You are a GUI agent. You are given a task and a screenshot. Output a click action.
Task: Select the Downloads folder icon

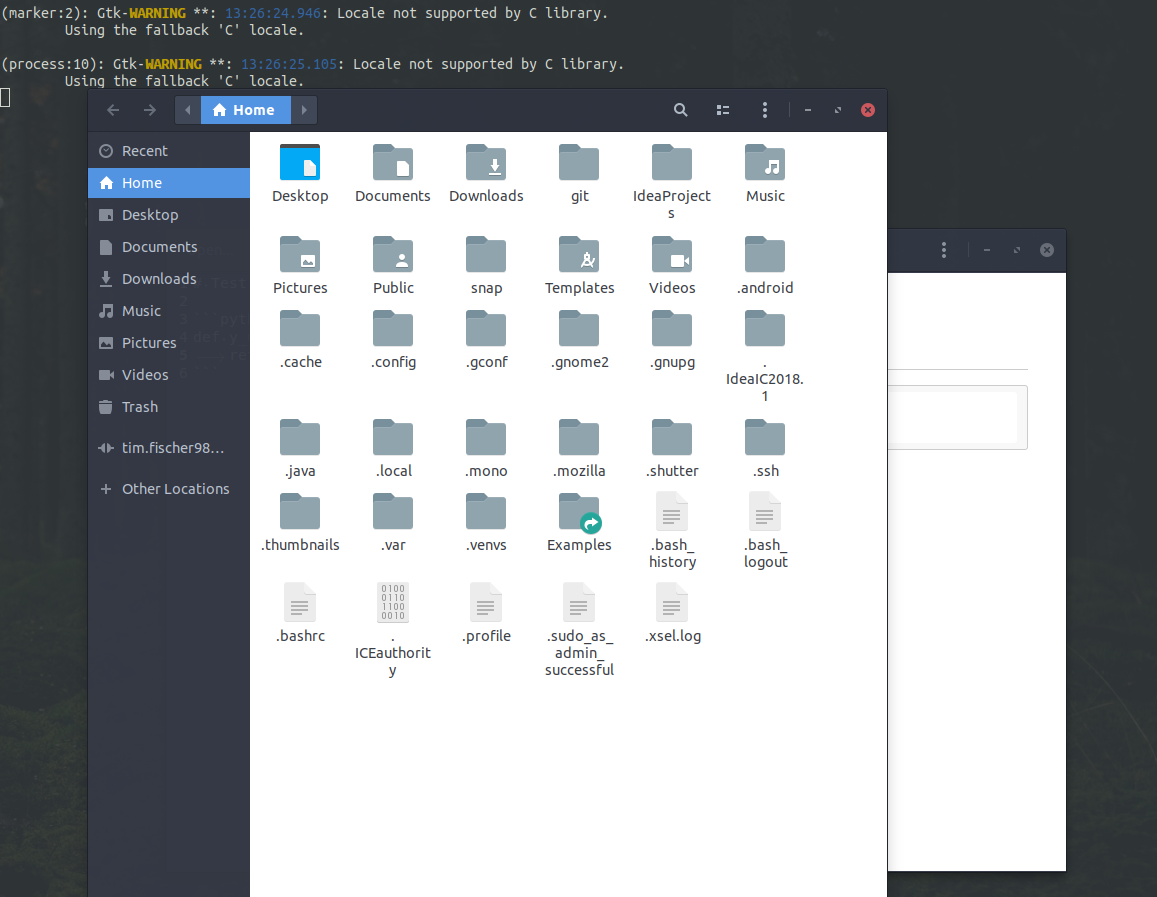coord(486,163)
